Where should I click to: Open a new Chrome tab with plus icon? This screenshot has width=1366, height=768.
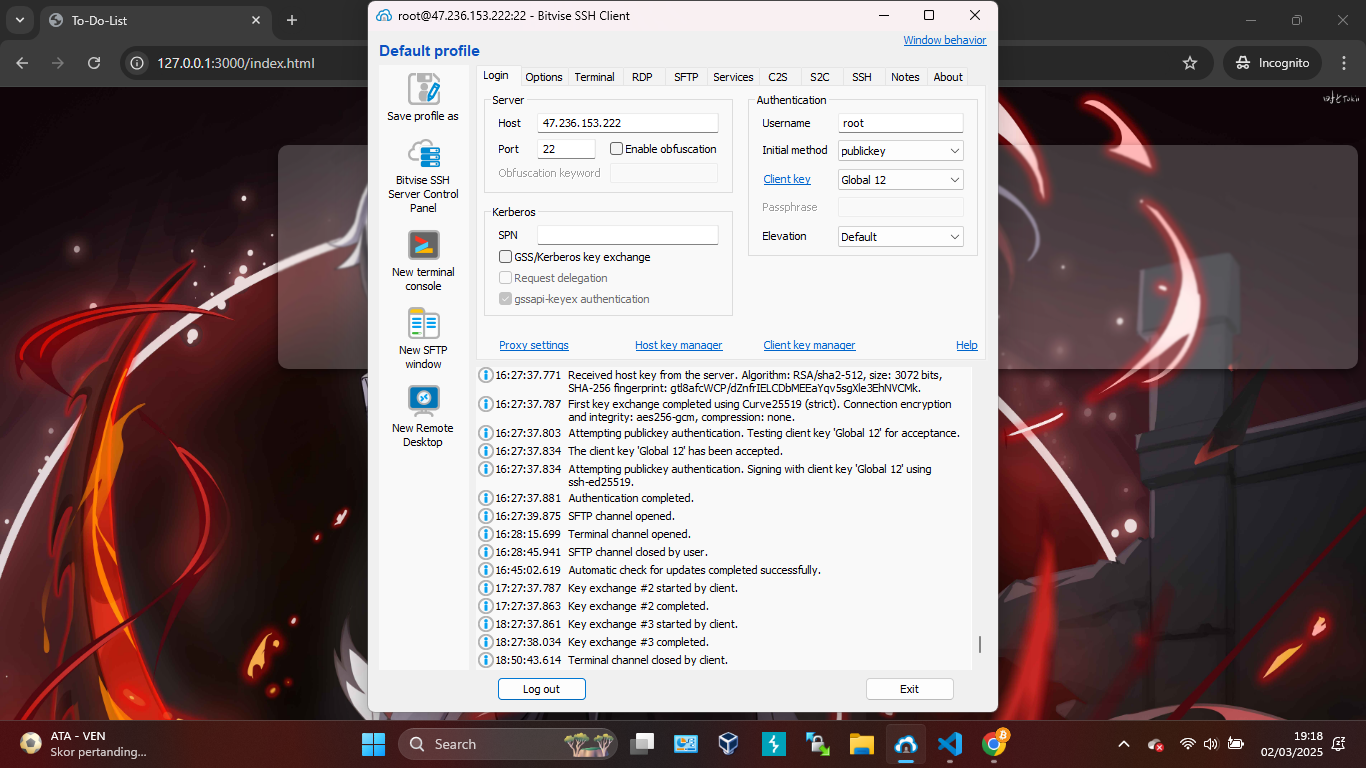[292, 20]
